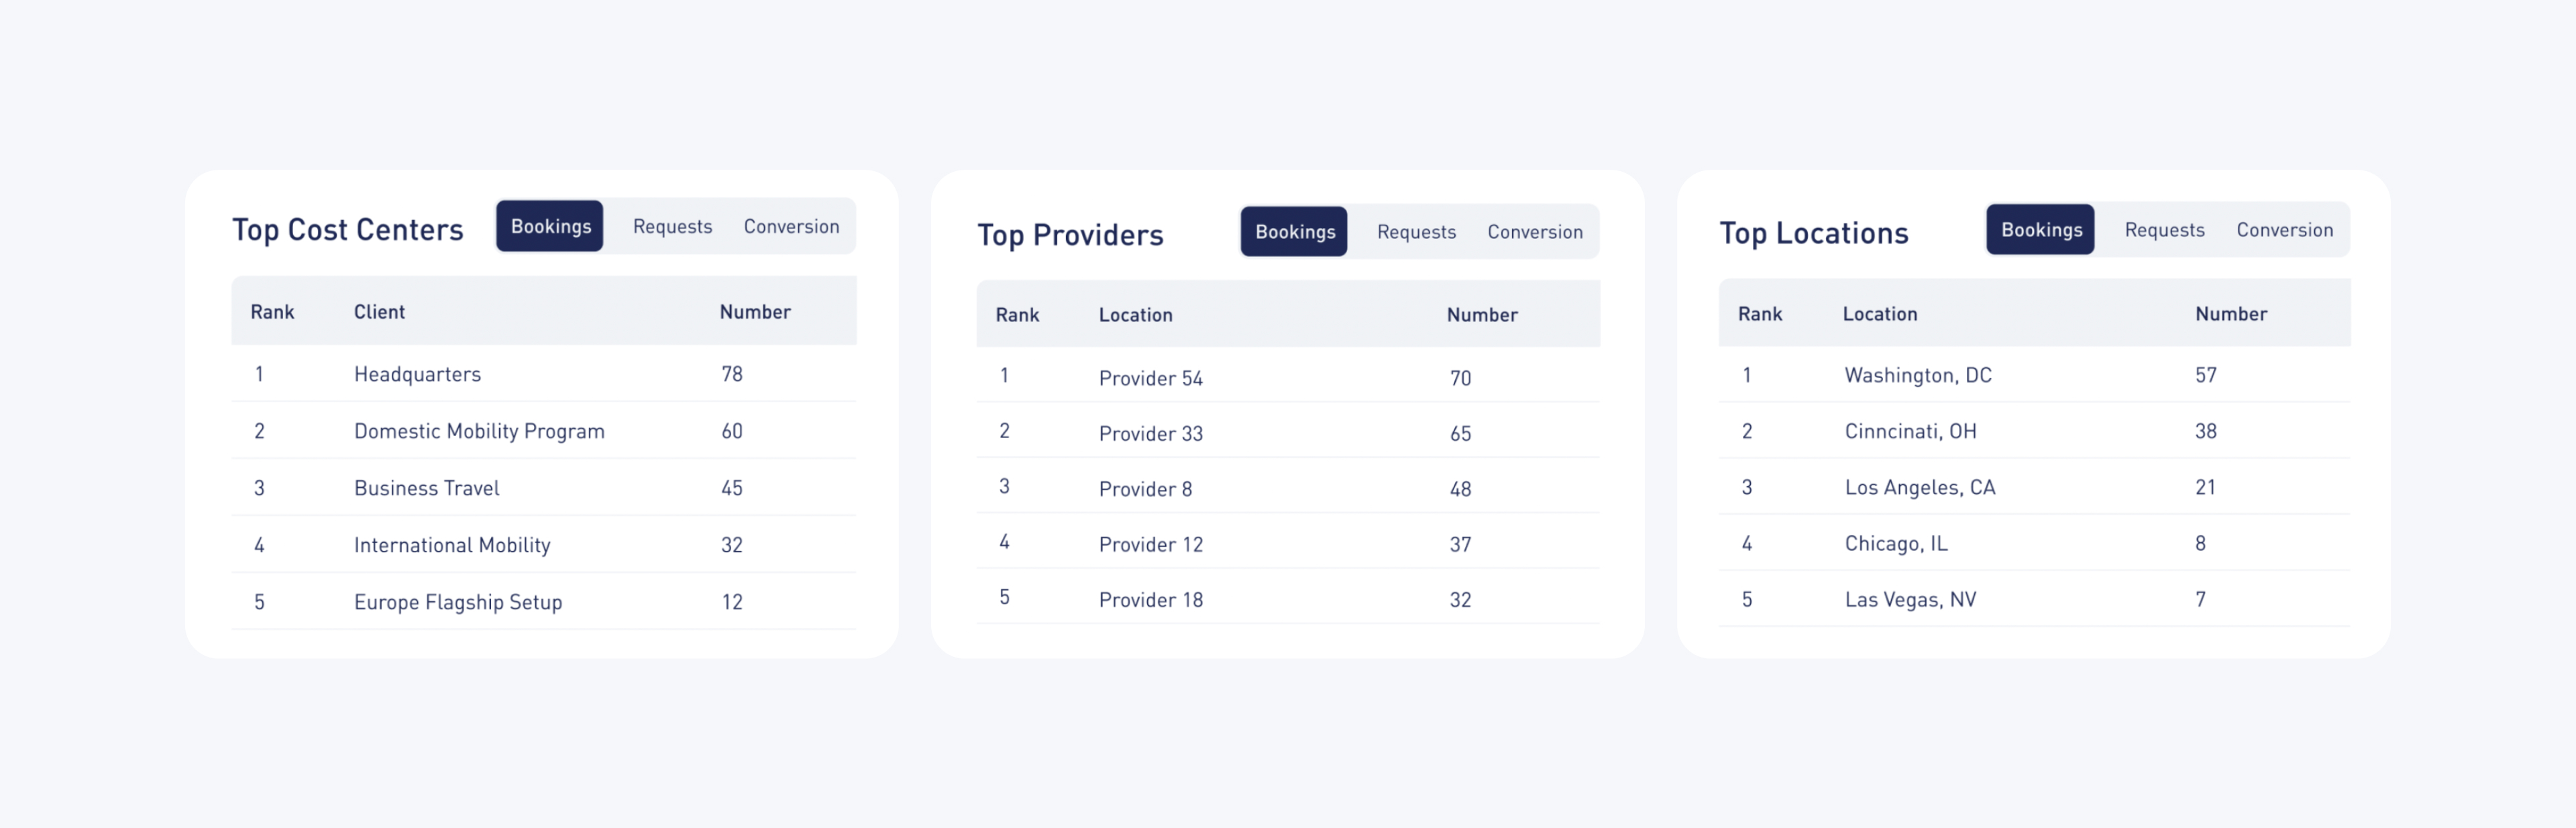The image size is (2576, 828).
Task: Switch Top Locations to Requests
Action: [x=2164, y=230]
